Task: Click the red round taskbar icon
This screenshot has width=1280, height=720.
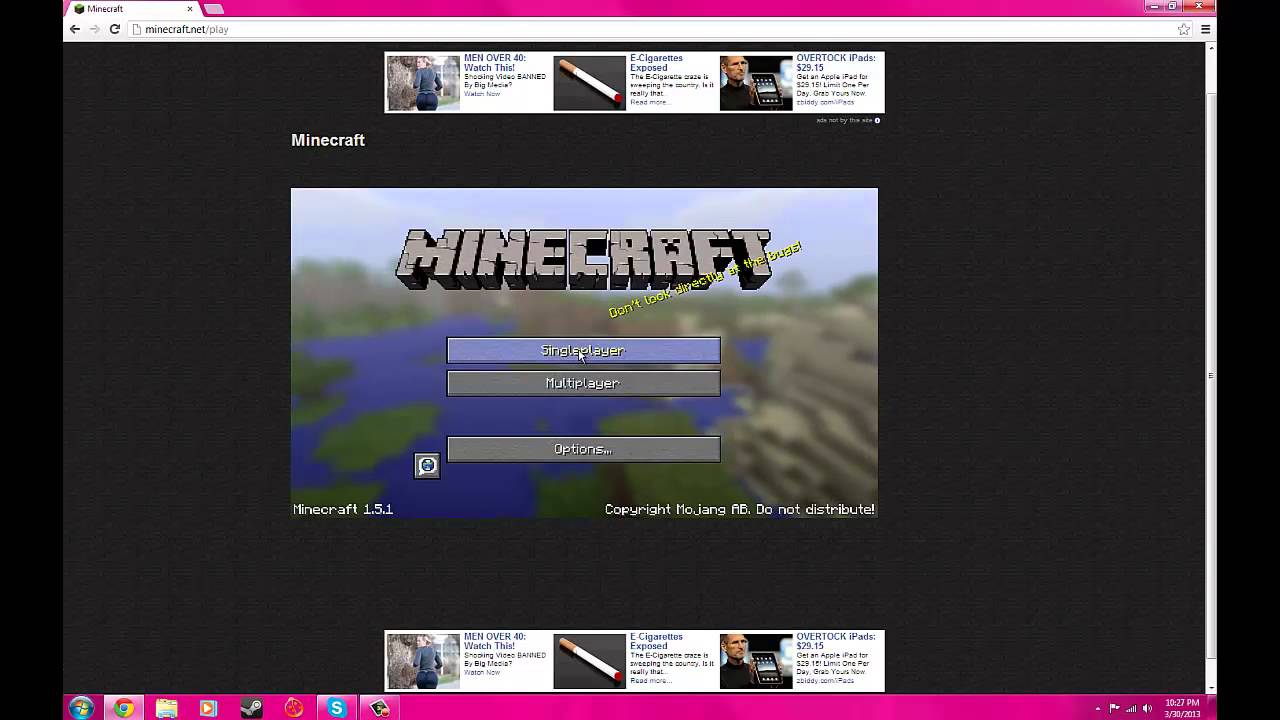Action: coord(294,708)
